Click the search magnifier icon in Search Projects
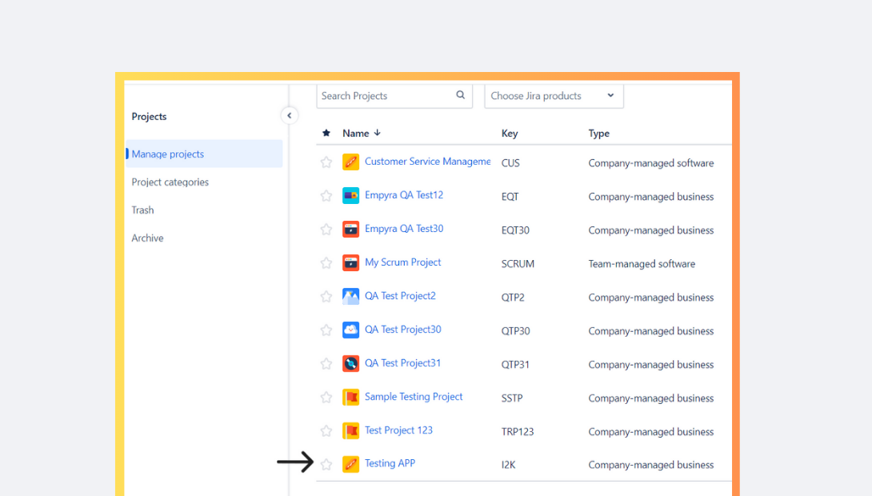This screenshot has width=872, height=496. pos(461,96)
